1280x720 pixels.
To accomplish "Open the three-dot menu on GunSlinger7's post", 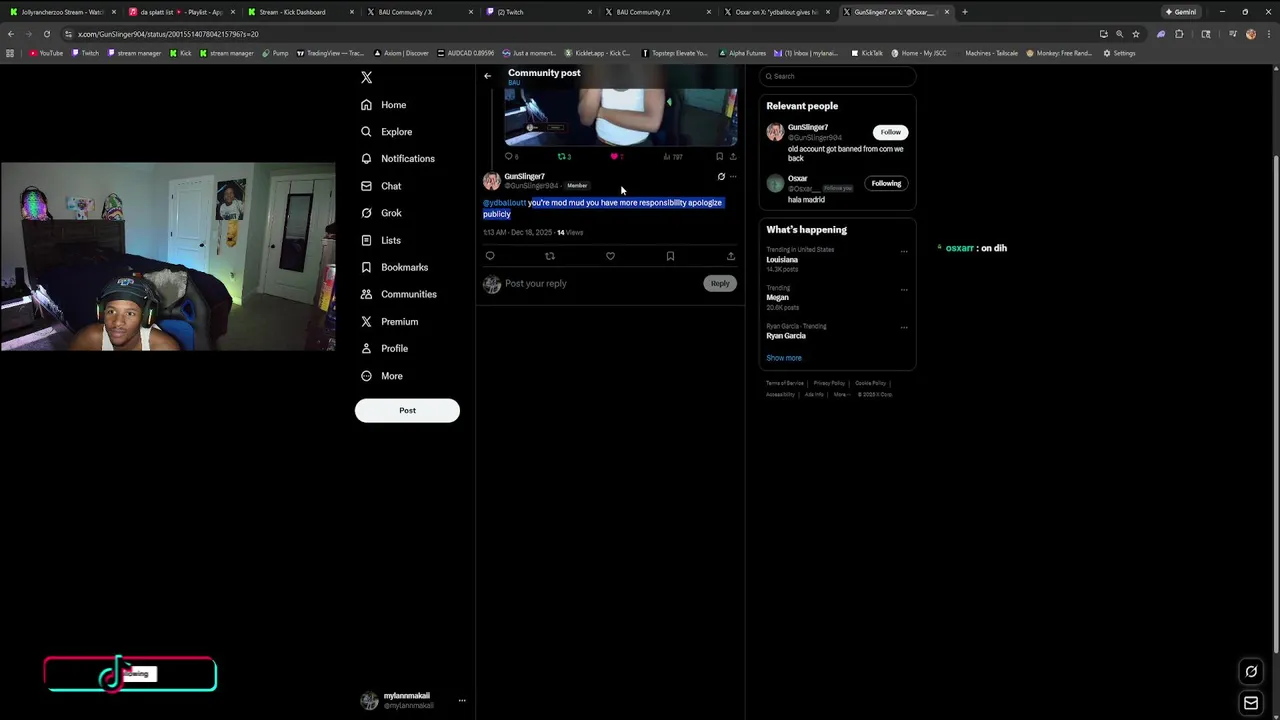I will click(733, 177).
